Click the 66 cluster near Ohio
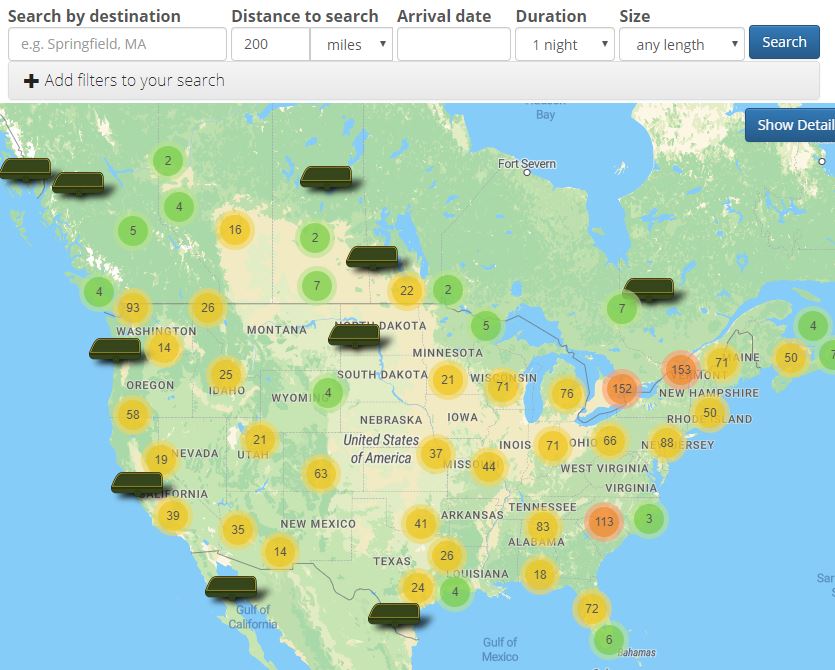Viewport: 835px width, 670px height. pyautogui.click(x=610, y=440)
